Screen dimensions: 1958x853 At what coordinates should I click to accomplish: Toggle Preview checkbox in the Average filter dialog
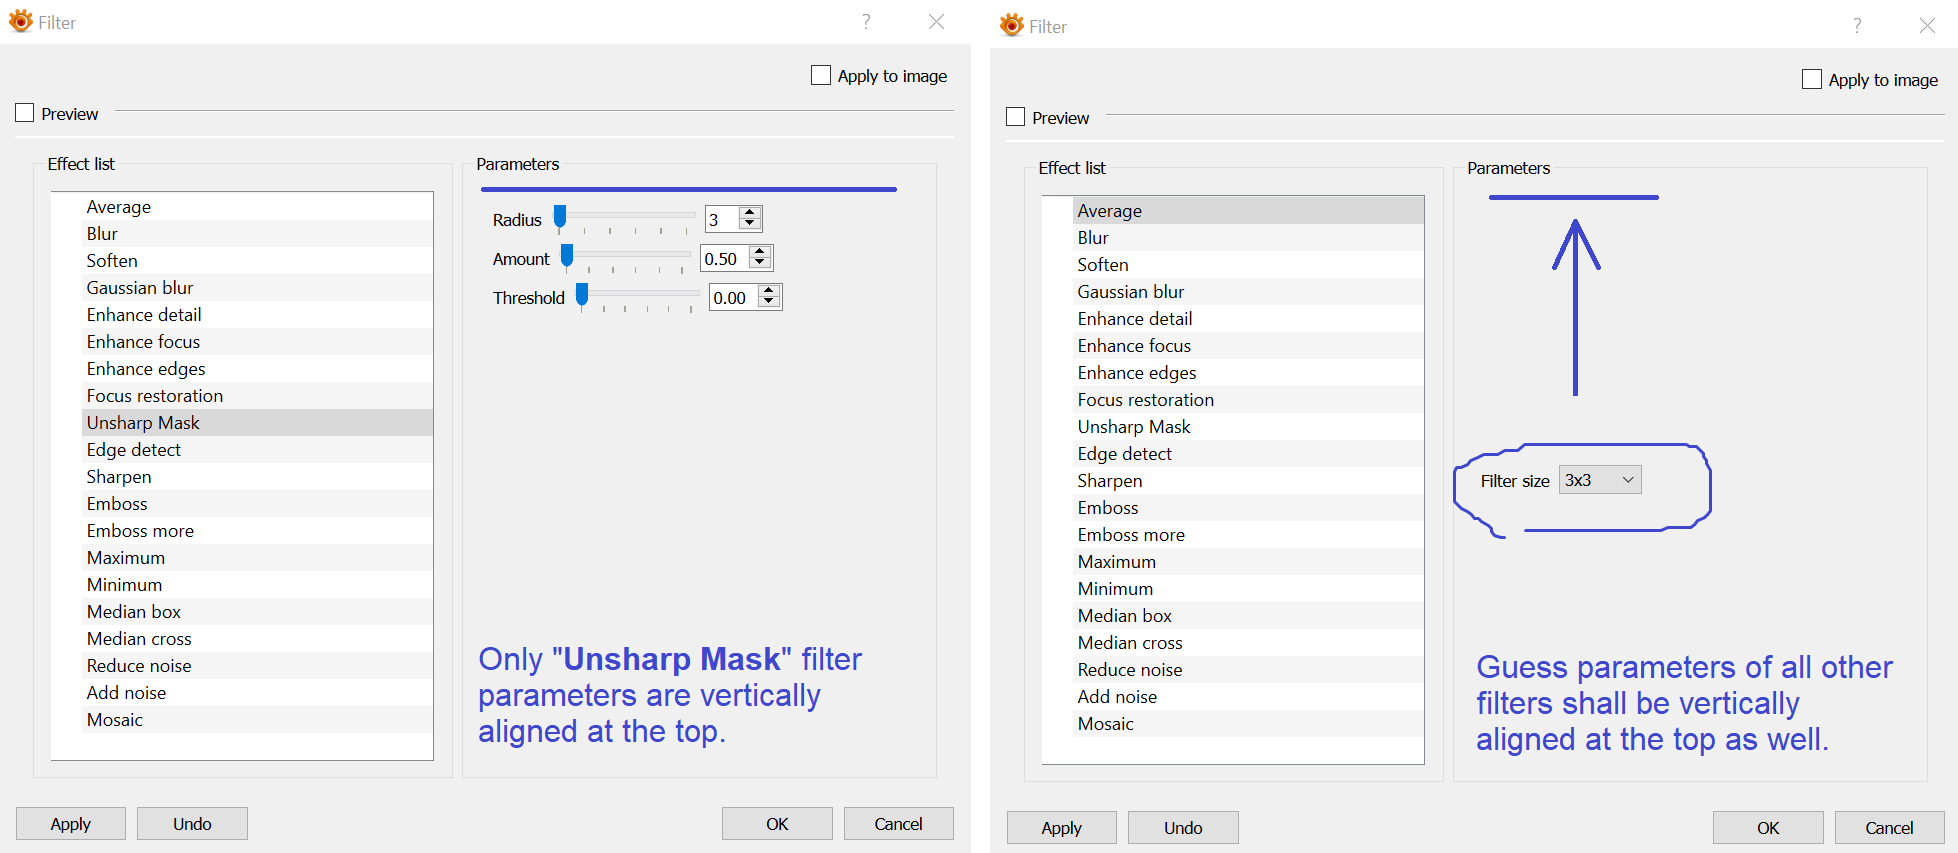click(x=1016, y=117)
